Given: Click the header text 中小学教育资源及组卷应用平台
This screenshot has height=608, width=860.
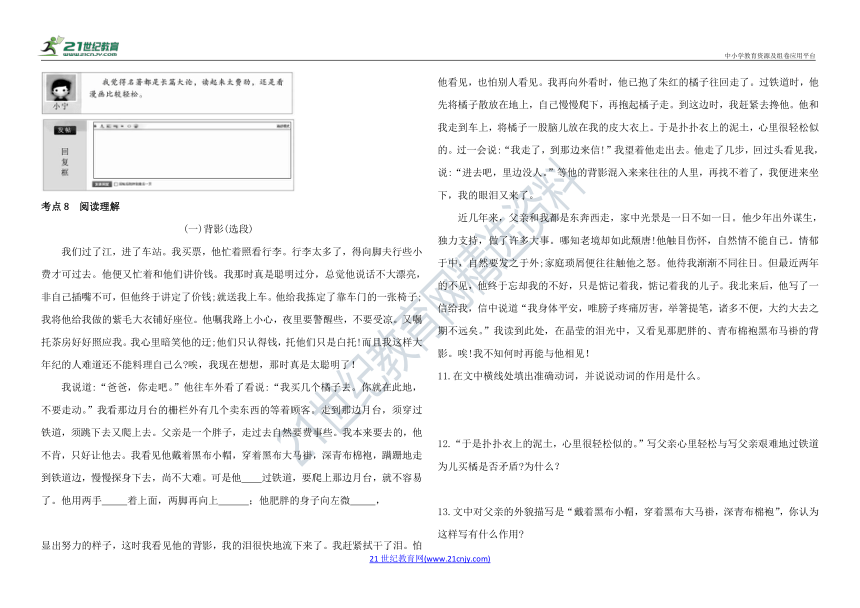Looking at the screenshot, I should click(770, 55).
